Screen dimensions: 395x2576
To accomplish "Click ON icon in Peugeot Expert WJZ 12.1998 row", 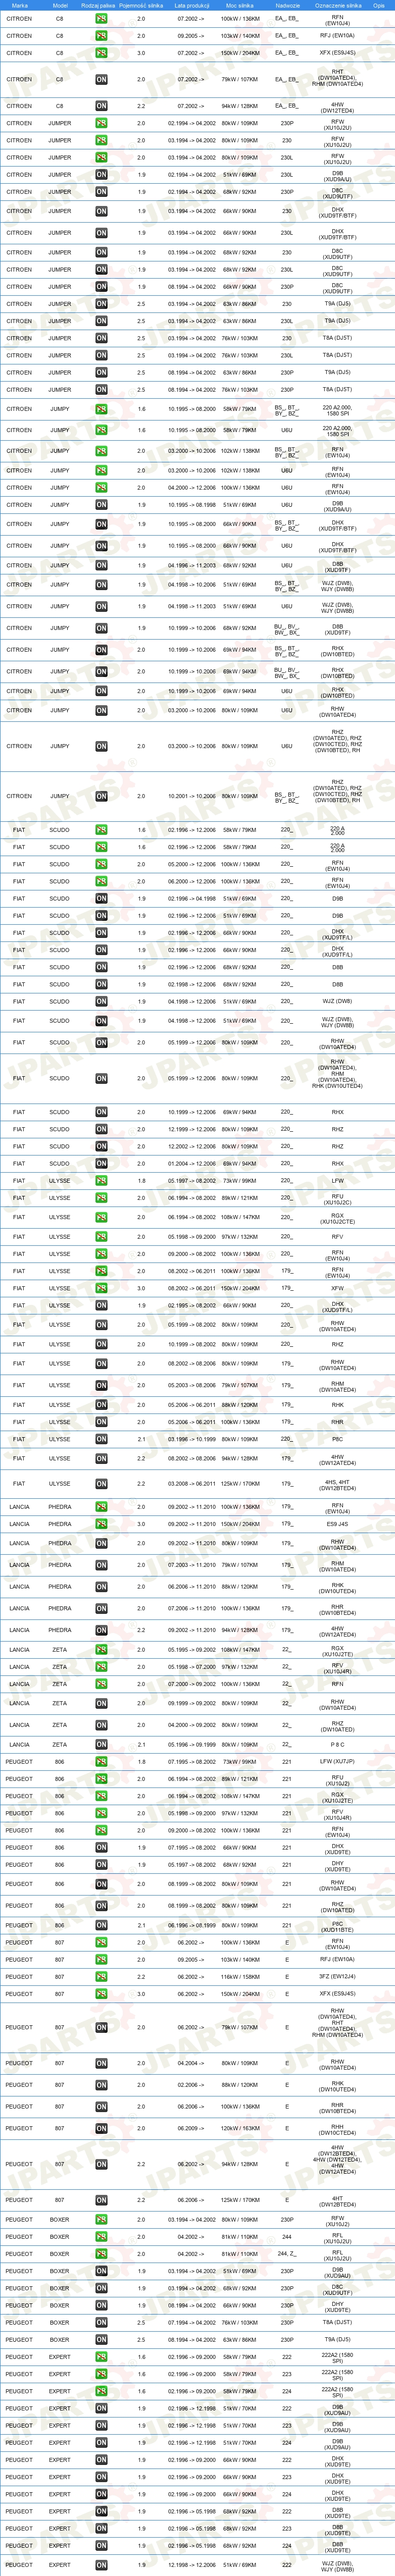I will click(101, 2565).
